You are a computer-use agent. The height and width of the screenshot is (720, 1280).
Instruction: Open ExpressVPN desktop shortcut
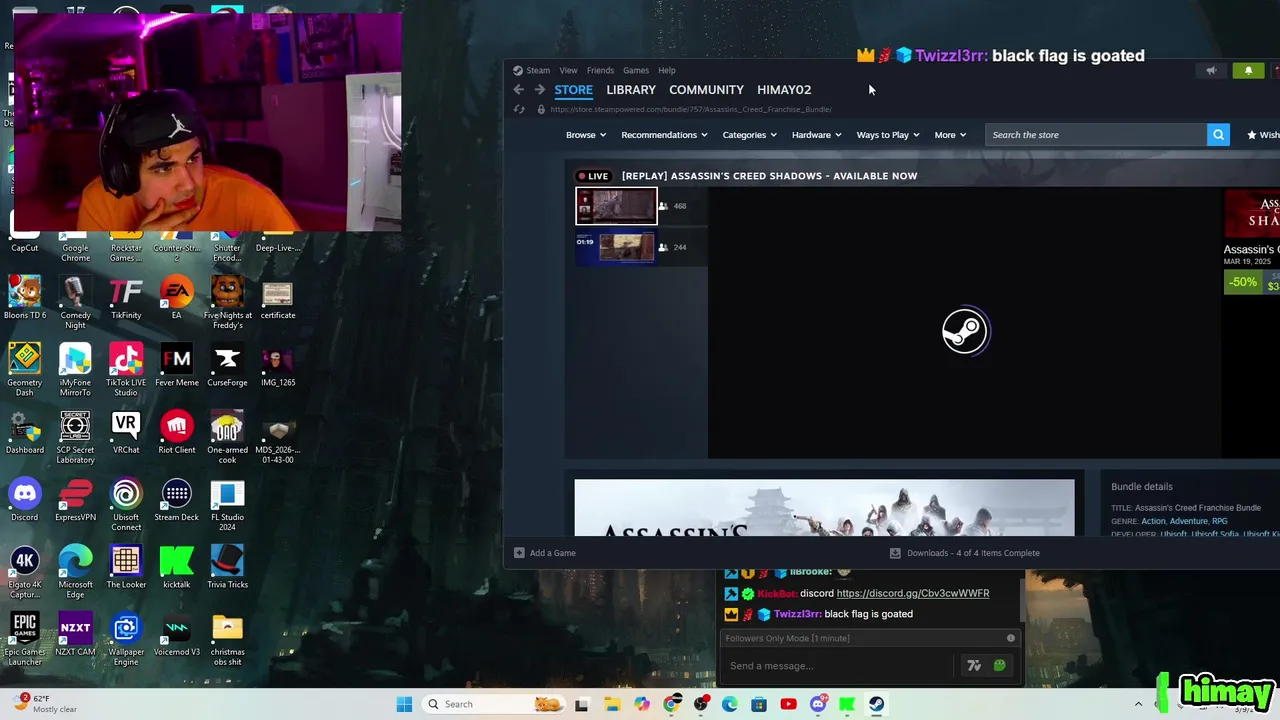tap(75, 500)
